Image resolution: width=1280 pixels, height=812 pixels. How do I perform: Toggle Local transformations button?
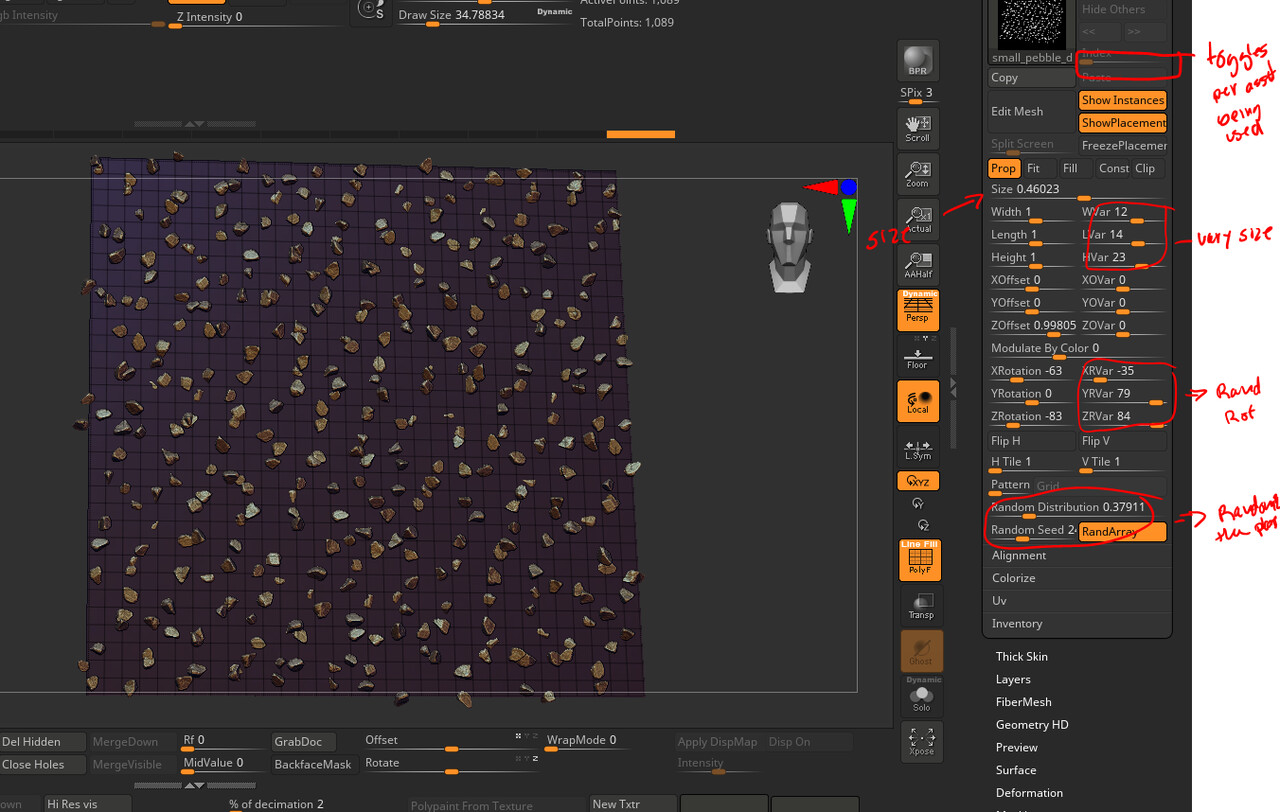pyautogui.click(x=917, y=401)
